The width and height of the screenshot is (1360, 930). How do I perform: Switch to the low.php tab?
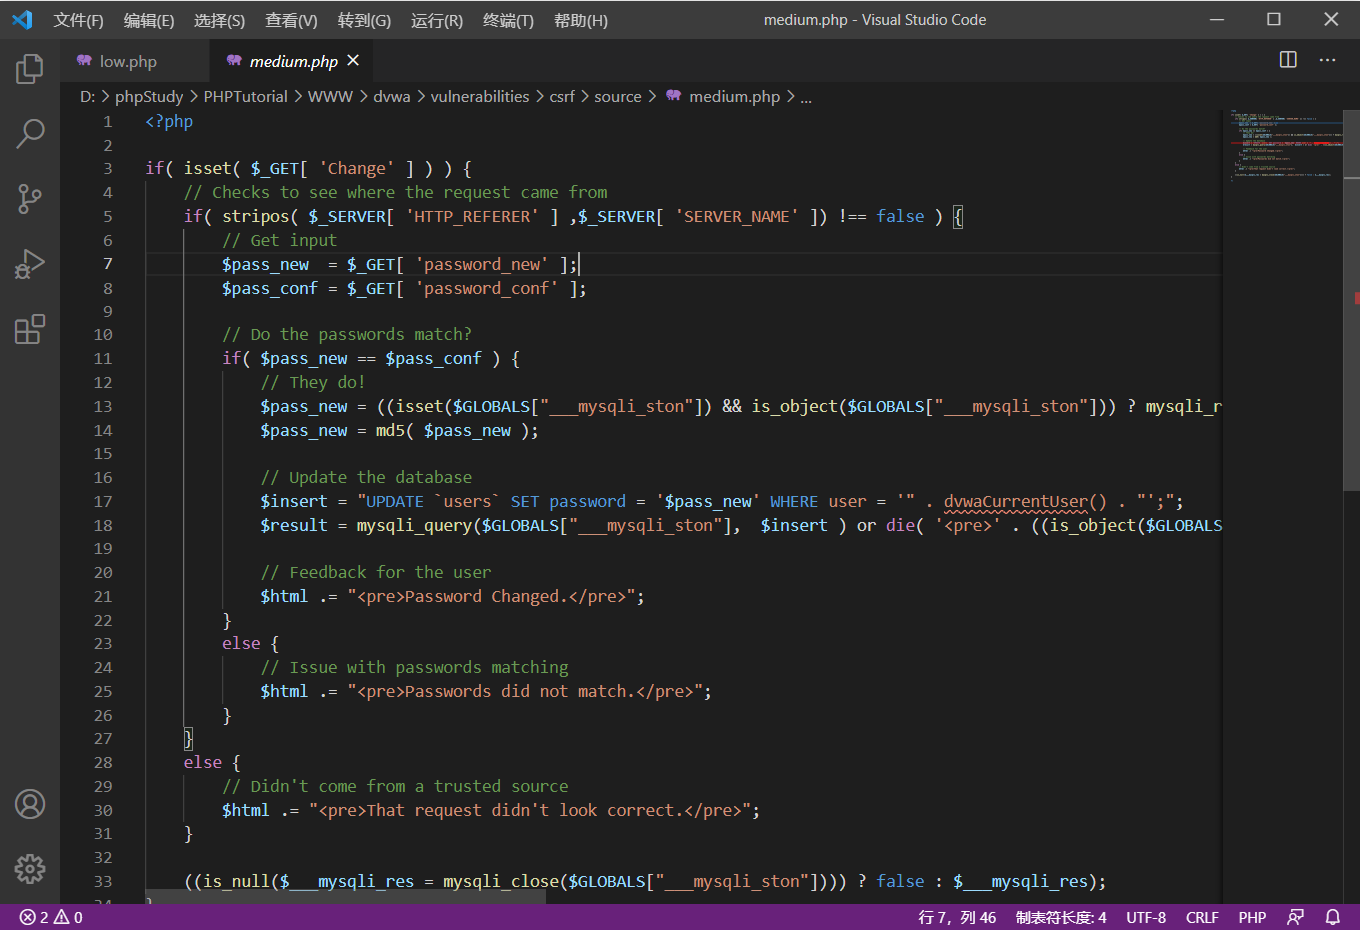tap(128, 61)
